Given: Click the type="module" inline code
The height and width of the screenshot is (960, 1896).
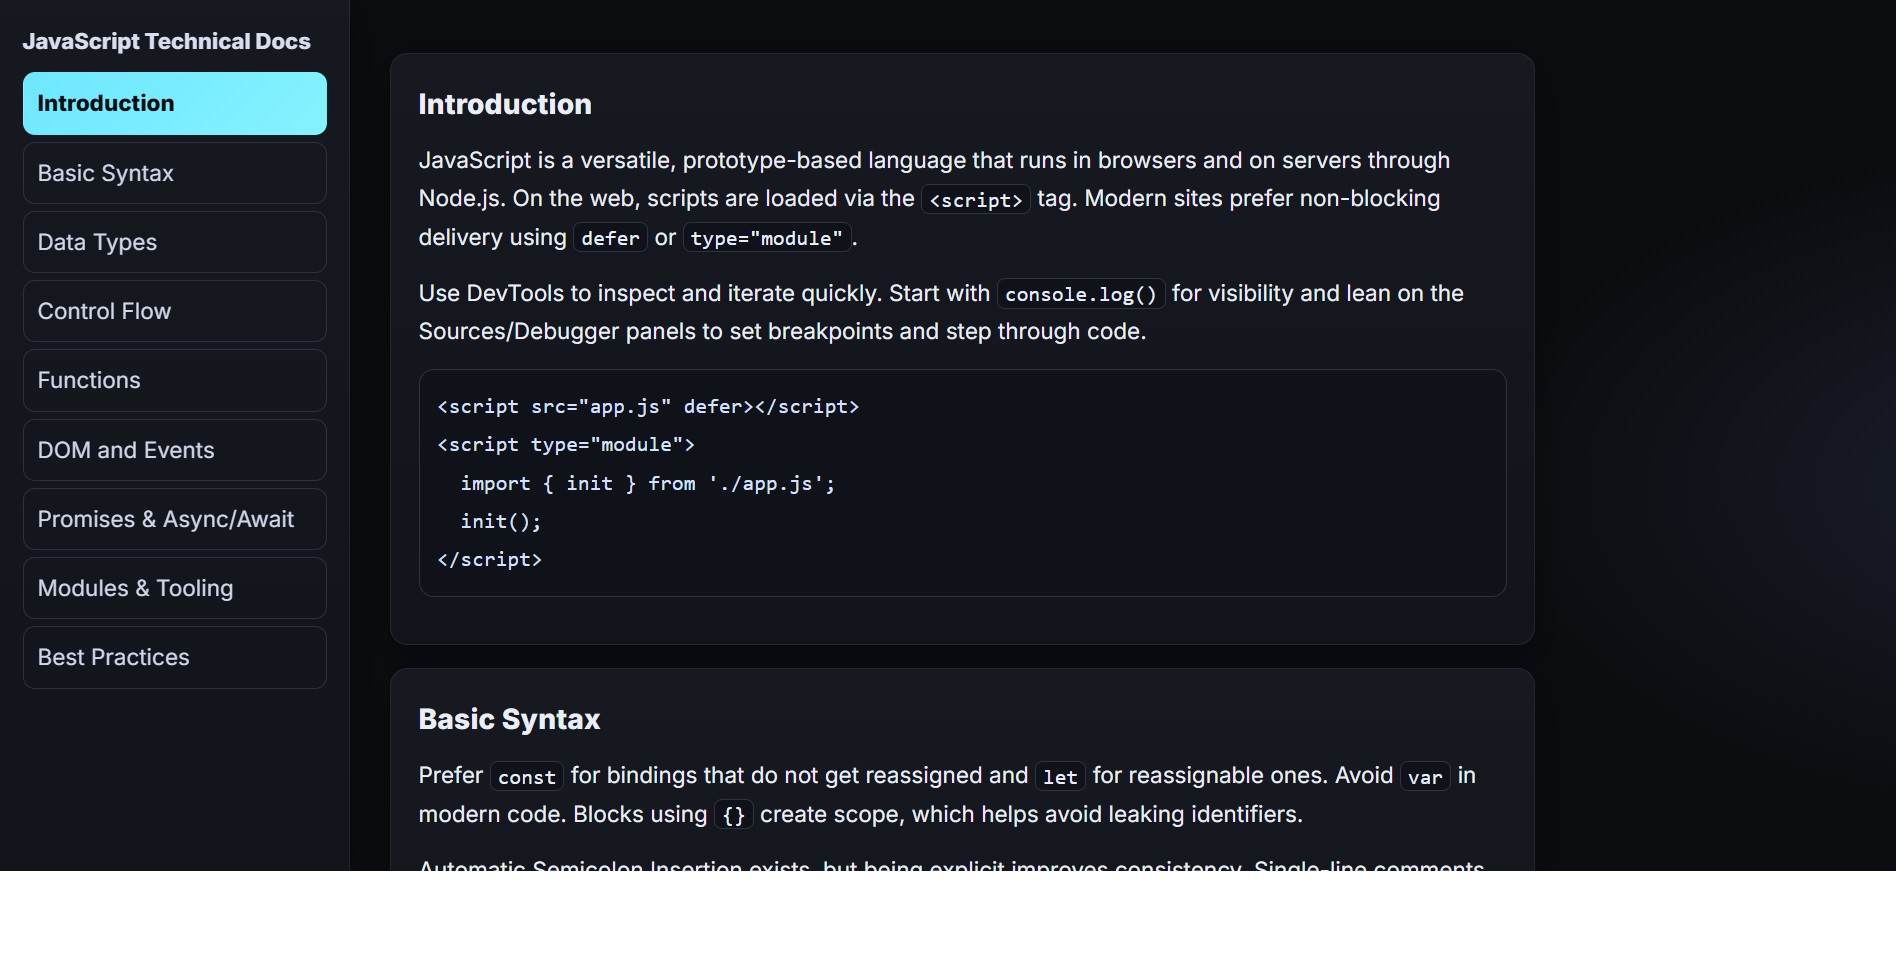Looking at the screenshot, I should (766, 238).
